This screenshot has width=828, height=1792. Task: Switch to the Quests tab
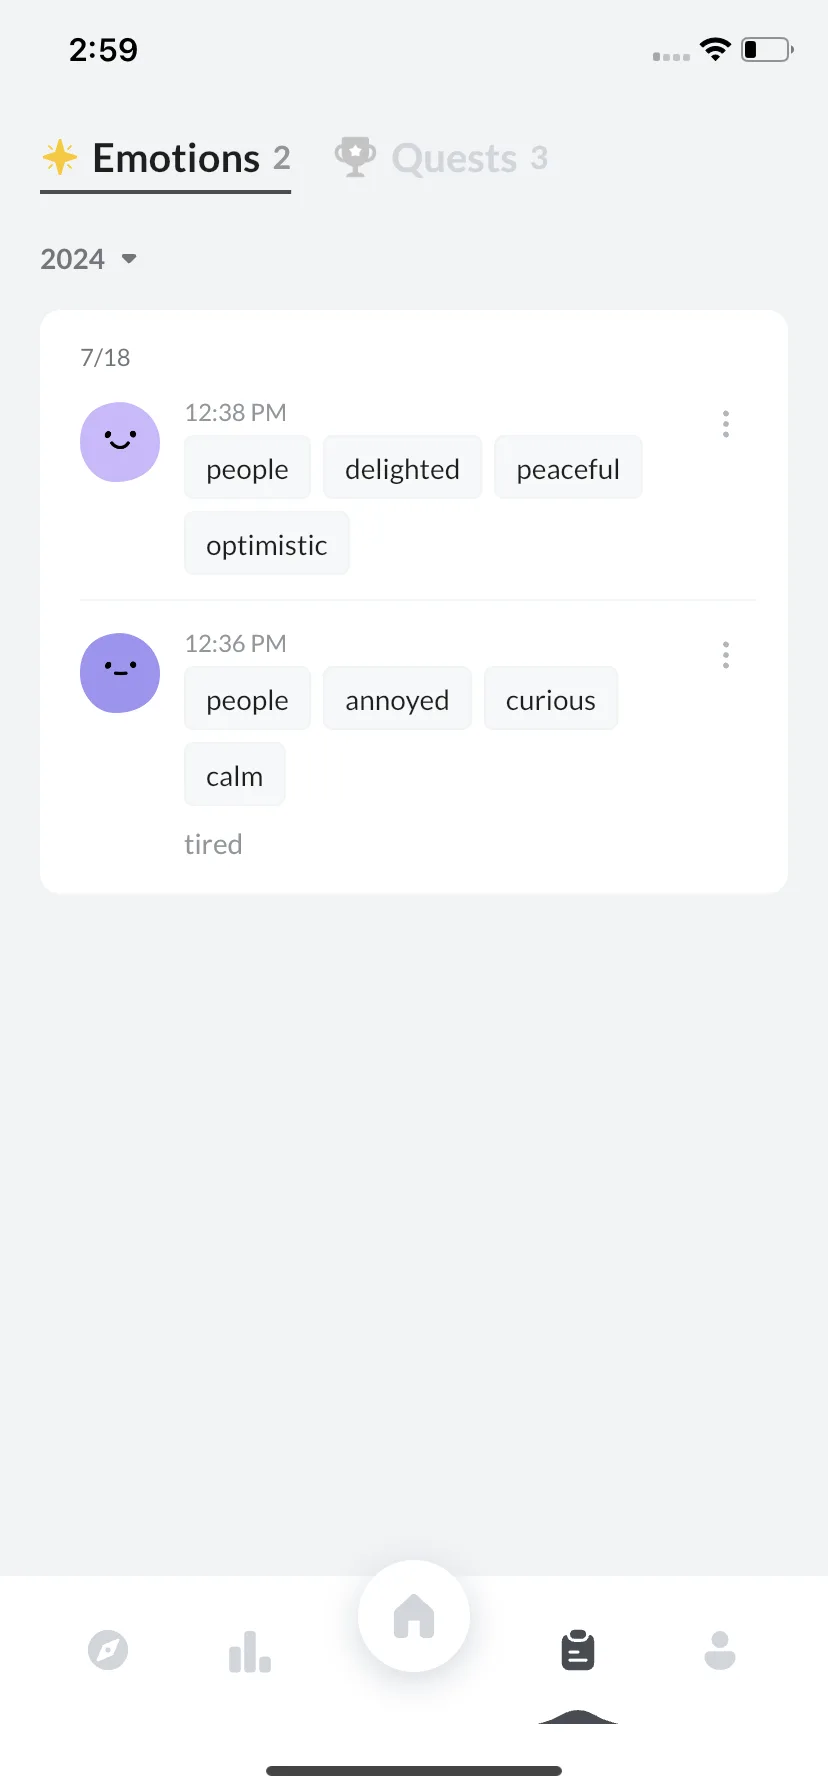[x=441, y=158]
